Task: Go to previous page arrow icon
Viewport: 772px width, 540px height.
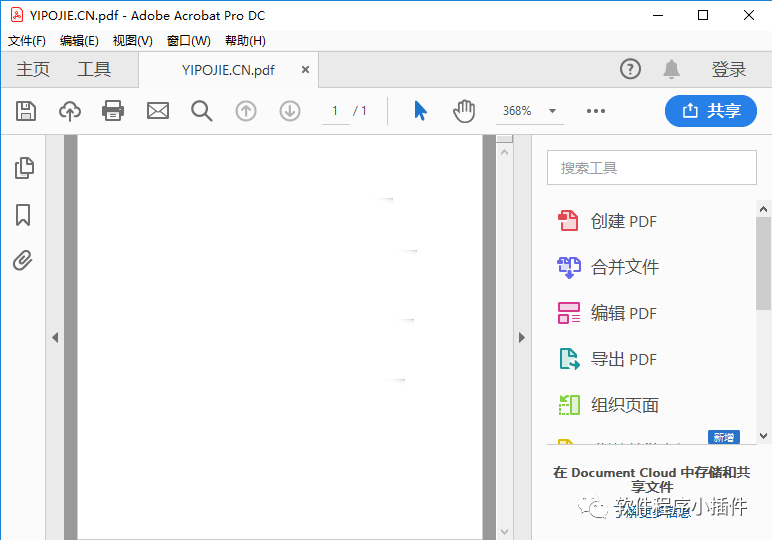Action: point(246,111)
